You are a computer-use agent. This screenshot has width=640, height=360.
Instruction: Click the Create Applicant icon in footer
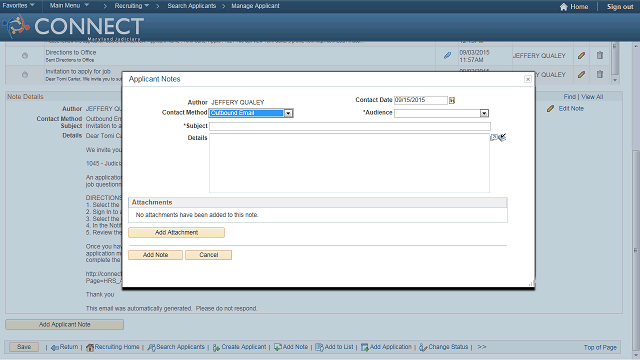click(x=216, y=347)
